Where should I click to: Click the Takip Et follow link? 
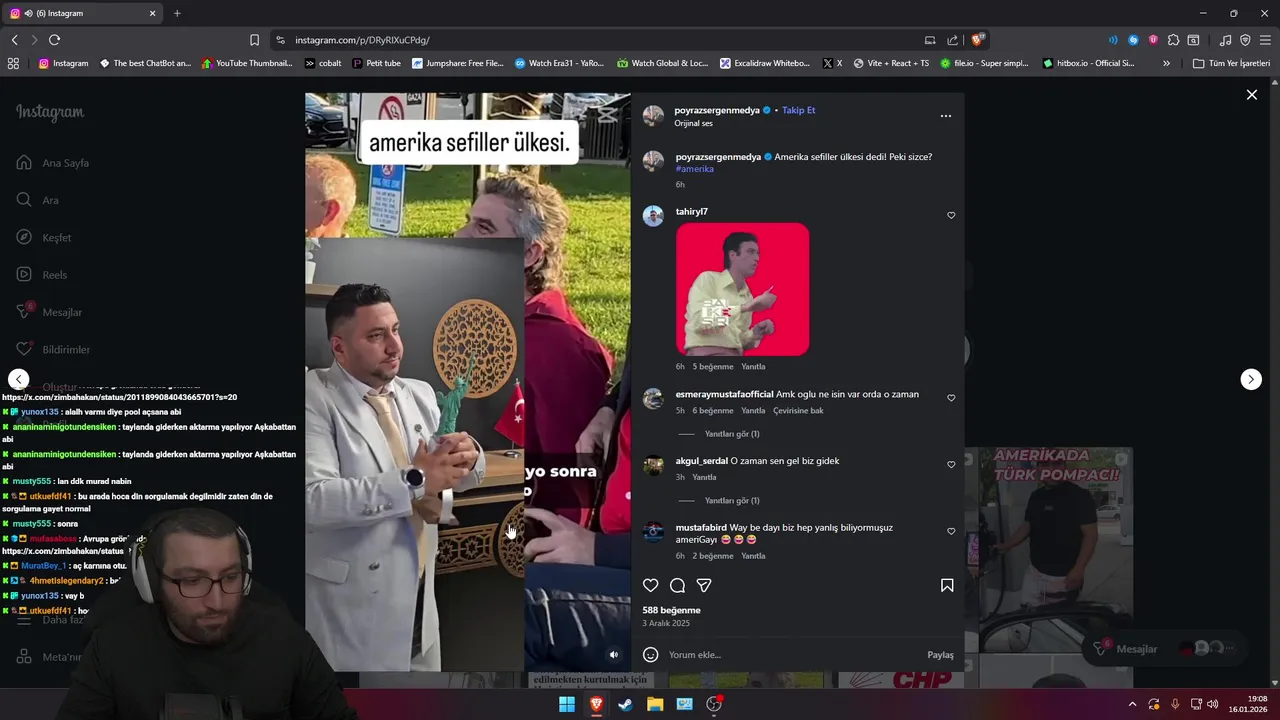click(x=799, y=110)
